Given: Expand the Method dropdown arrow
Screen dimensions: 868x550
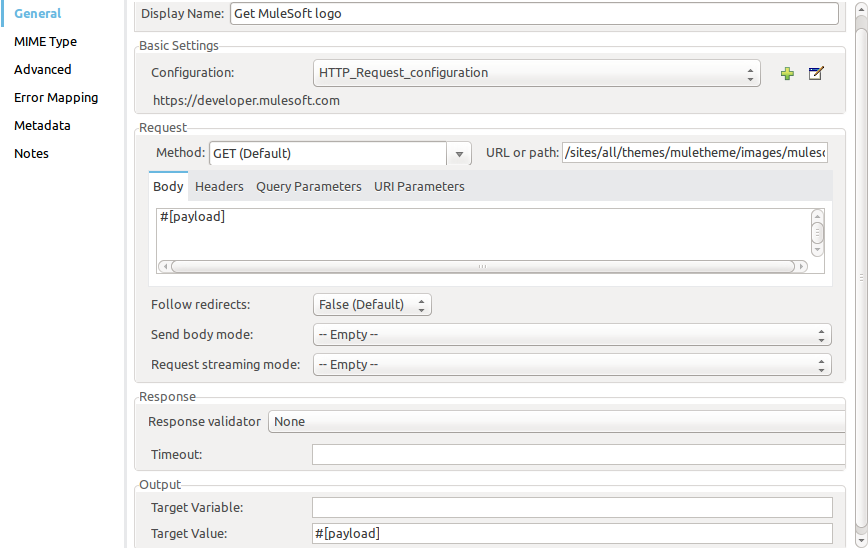Looking at the screenshot, I should click(459, 154).
